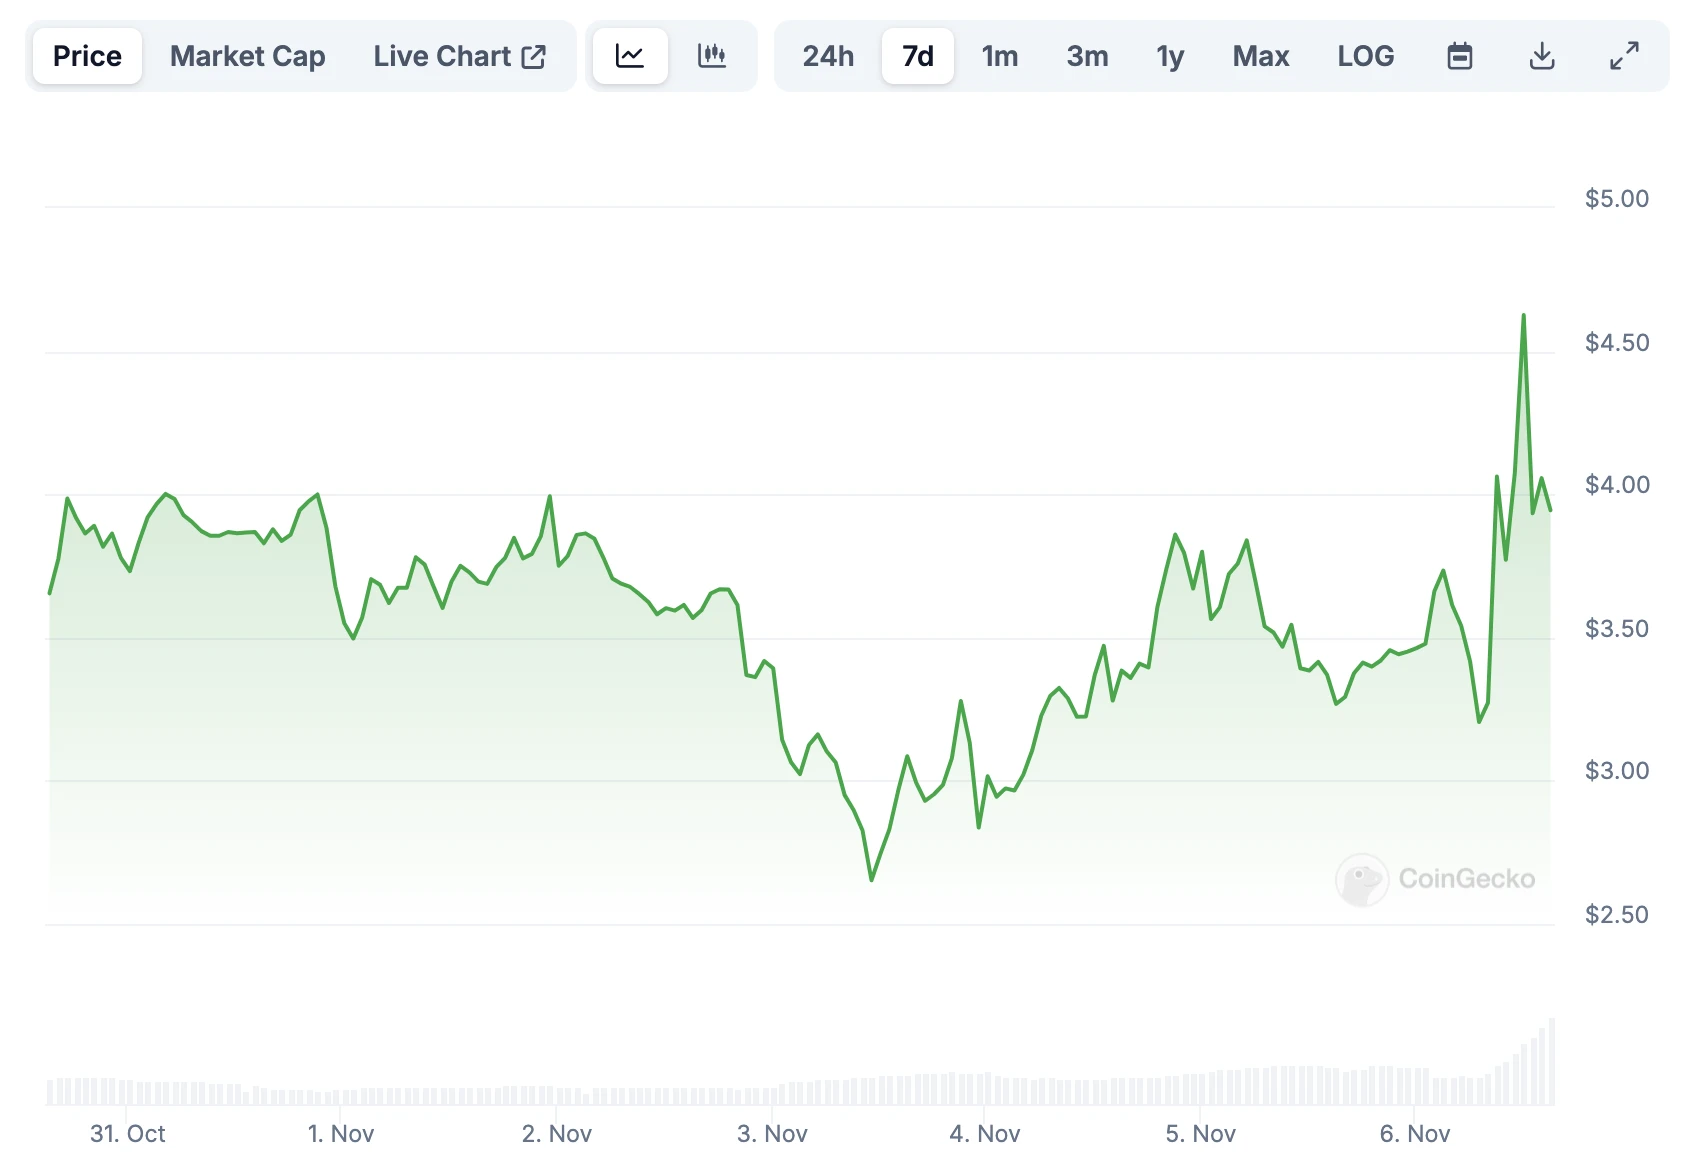Click the tallest volume bar at right
The width and height of the screenshot is (1700, 1168).
coord(1551,1060)
